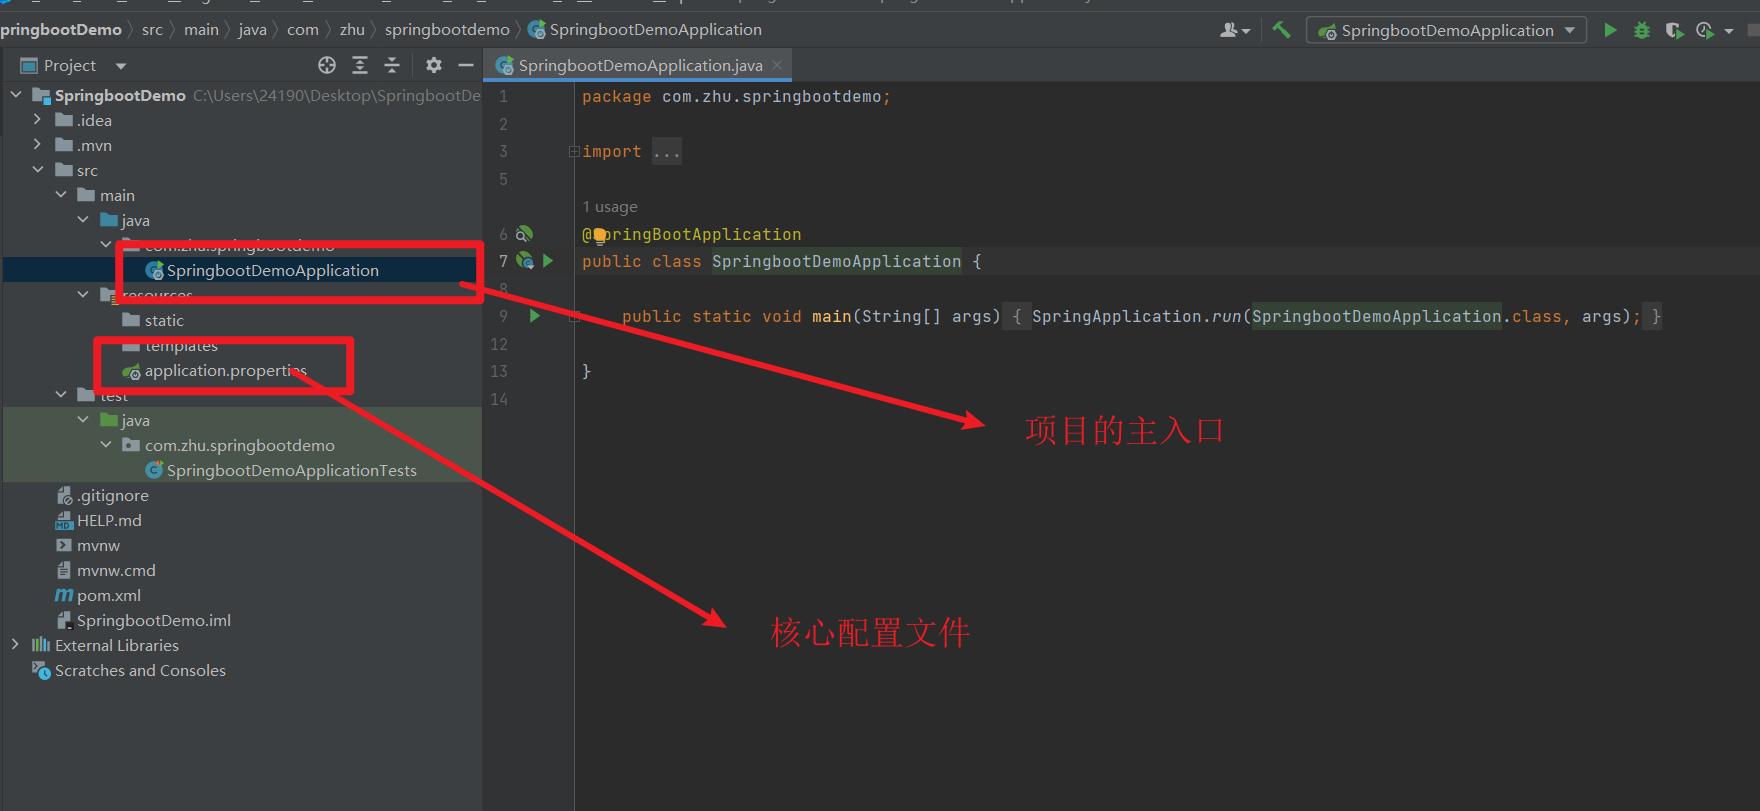Click the Build project hammer icon
The image size is (1760, 811).
pyautogui.click(x=1281, y=30)
